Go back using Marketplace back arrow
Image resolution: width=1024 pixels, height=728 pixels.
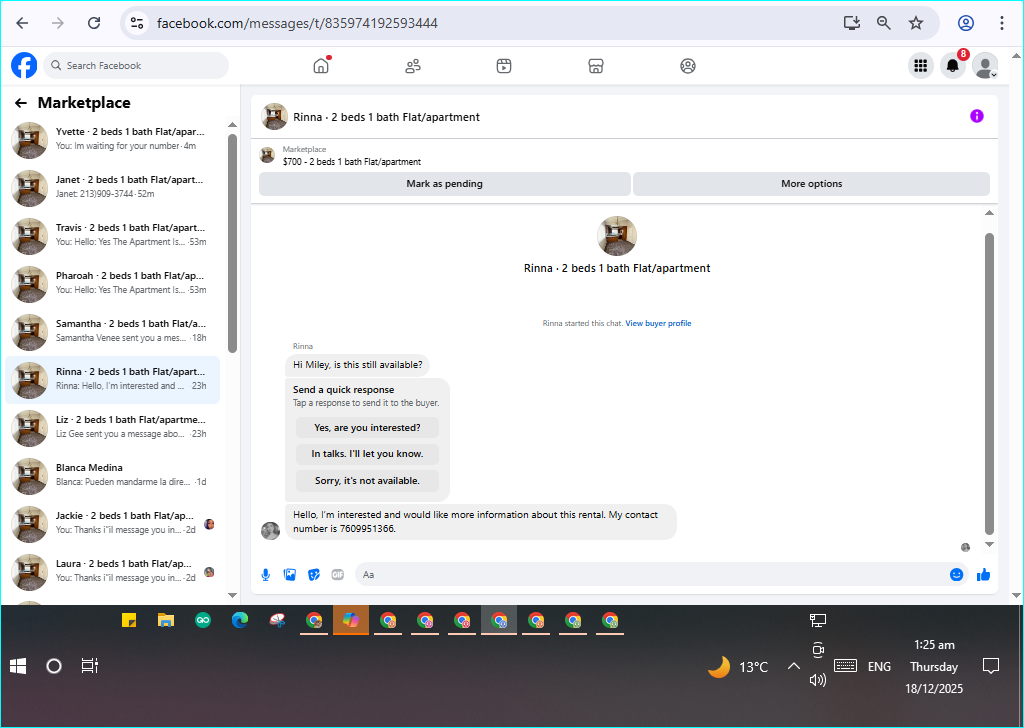pyautogui.click(x=21, y=103)
